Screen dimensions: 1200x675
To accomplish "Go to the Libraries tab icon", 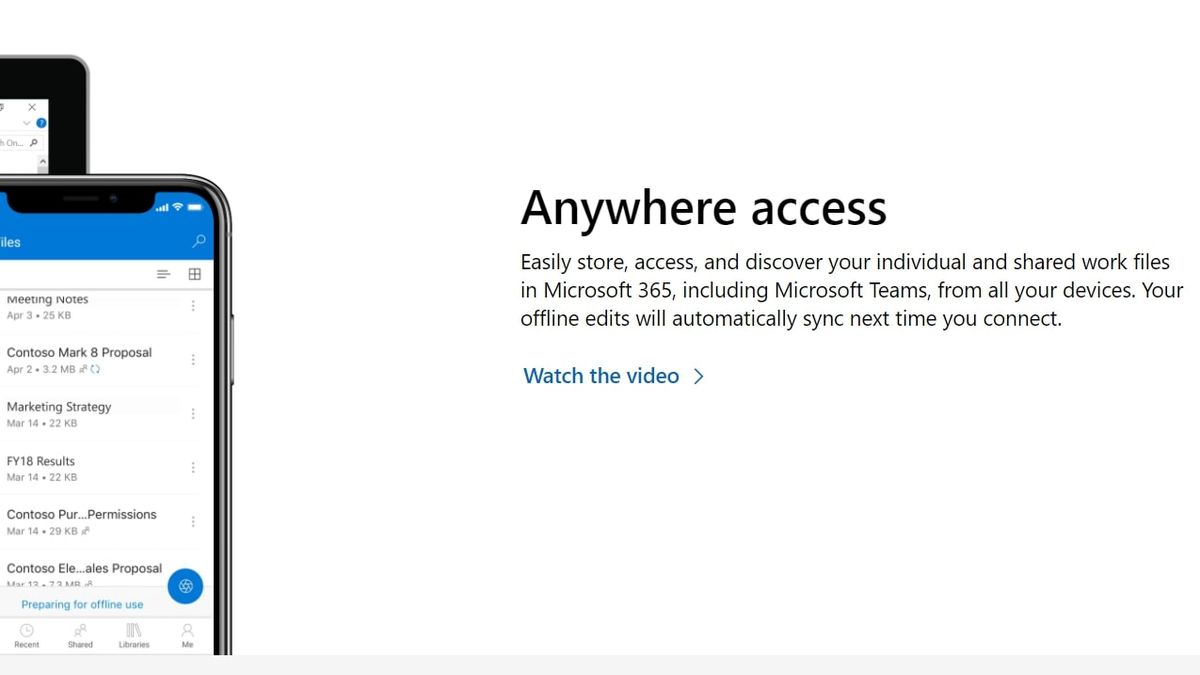I will click(x=134, y=636).
